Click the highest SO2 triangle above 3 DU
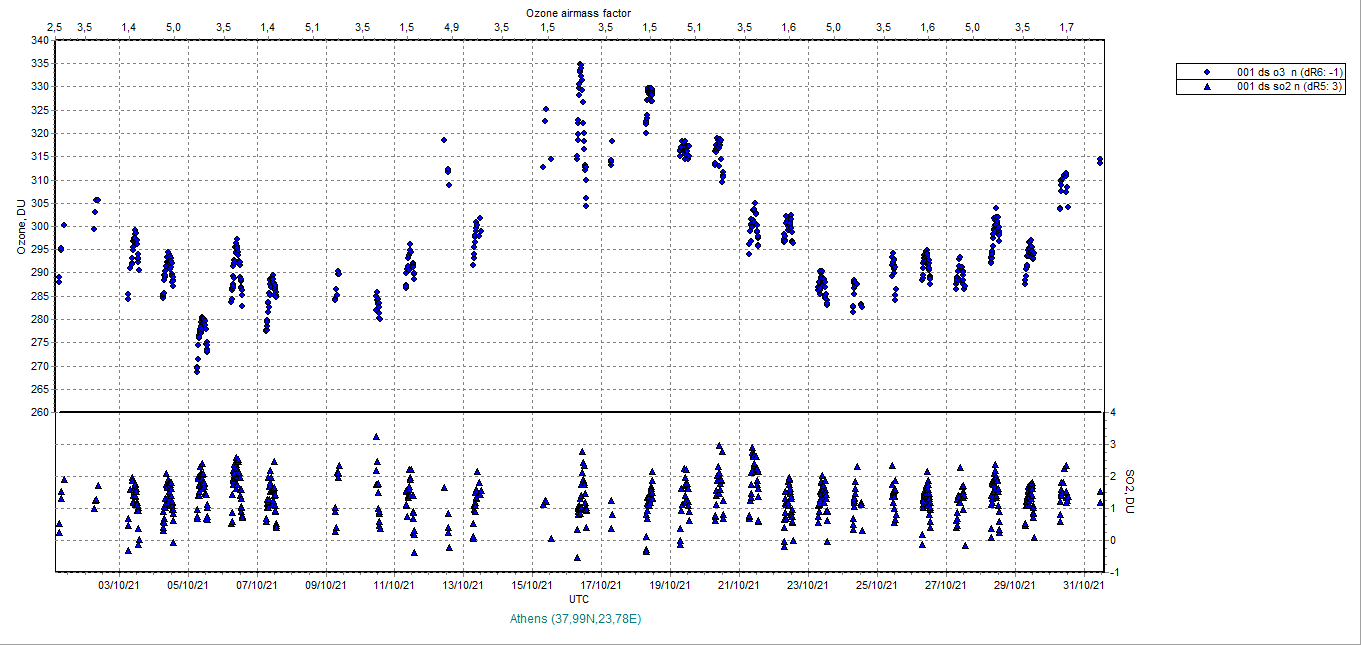1361x645 pixels. tap(376, 437)
